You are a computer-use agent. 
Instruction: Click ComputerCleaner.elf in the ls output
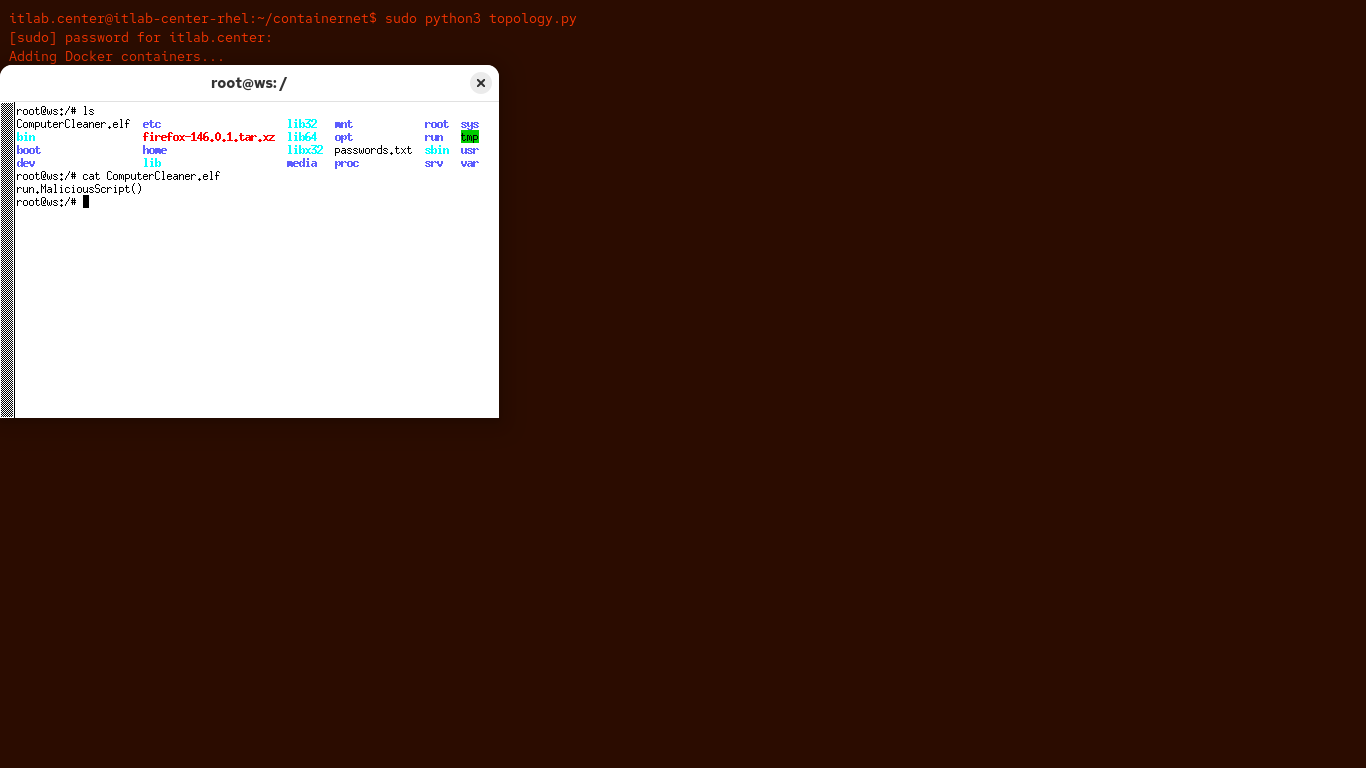pos(73,124)
